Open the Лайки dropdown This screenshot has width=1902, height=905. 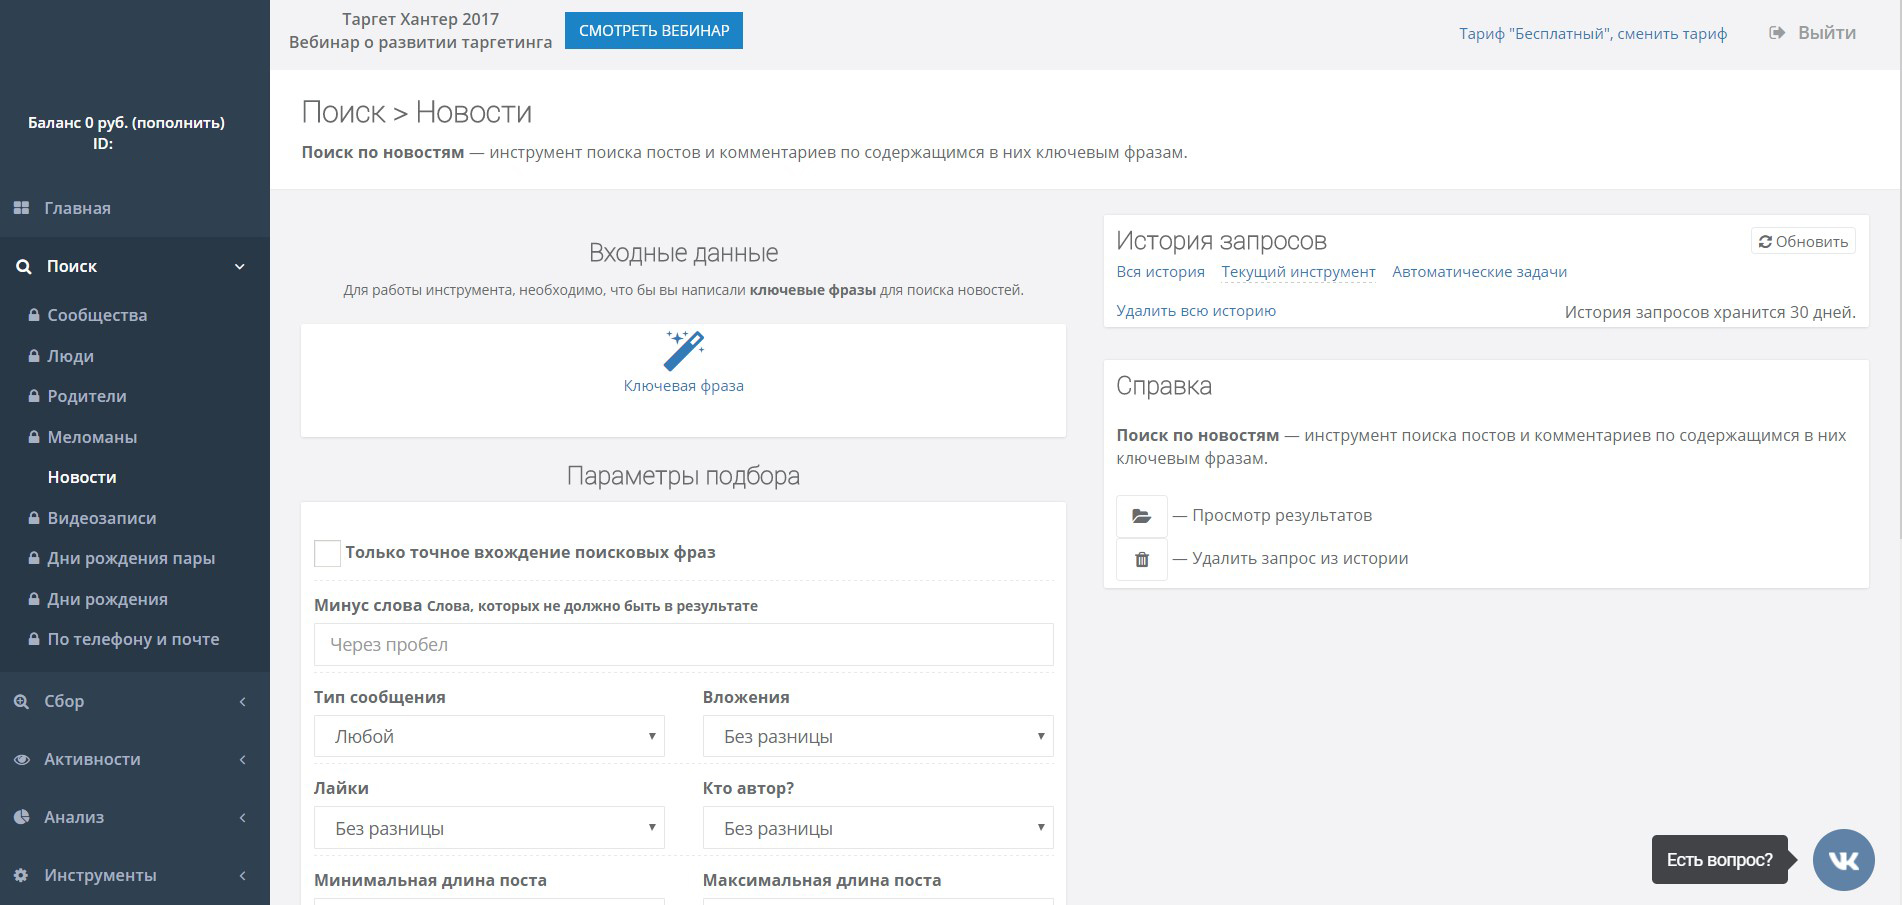coord(489,828)
